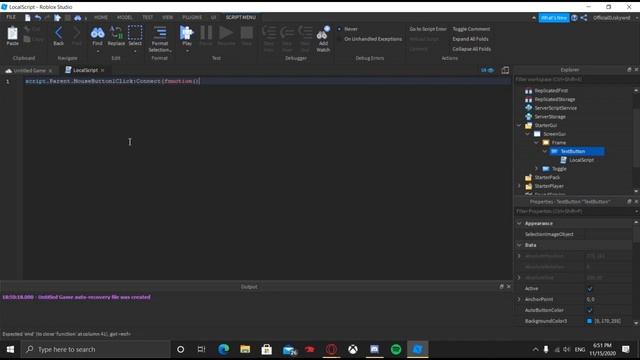Click Expand All Folds
This screenshot has width=640, height=360.
[470, 39]
